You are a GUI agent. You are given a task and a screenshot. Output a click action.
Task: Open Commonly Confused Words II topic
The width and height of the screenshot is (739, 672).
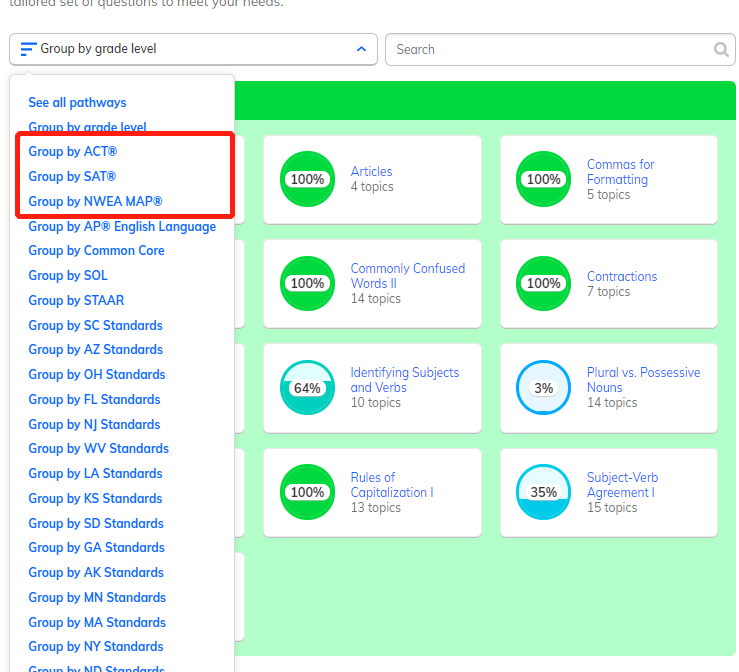(407, 276)
